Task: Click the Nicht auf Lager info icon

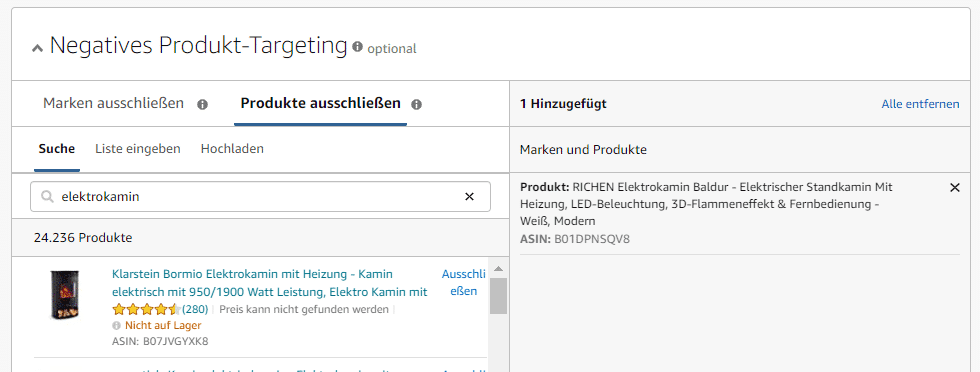Action: click(116, 326)
